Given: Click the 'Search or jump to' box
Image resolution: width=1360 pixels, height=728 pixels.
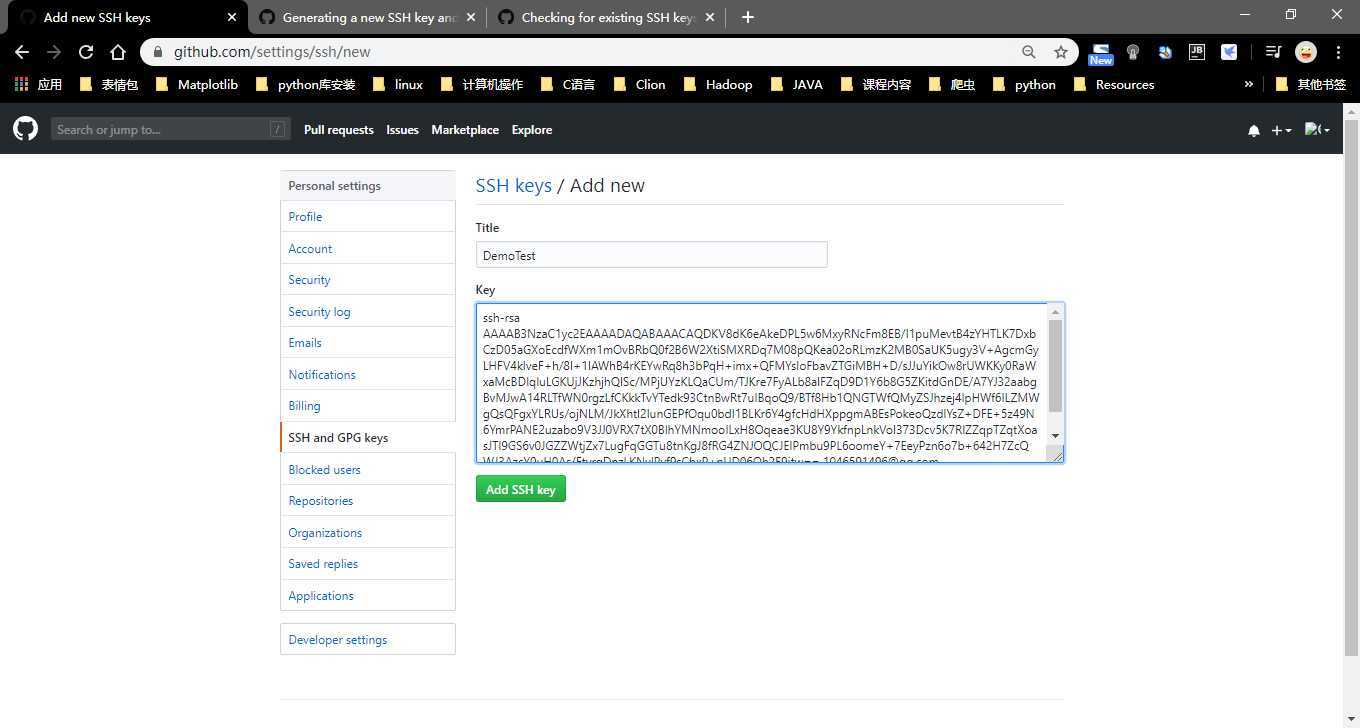Looking at the screenshot, I should click(x=169, y=129).
